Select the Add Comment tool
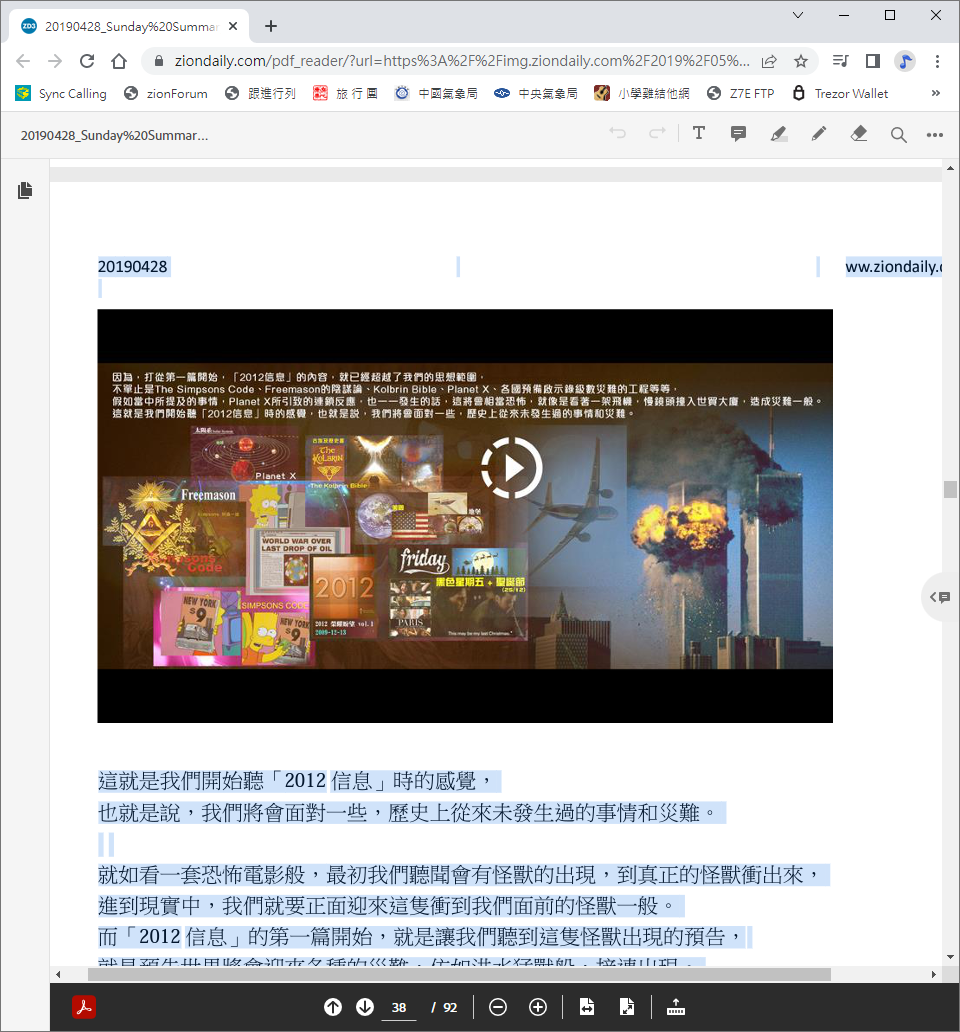Image resolution: width=960 pixels, height=1032 pixels. (x=738, y=134)
